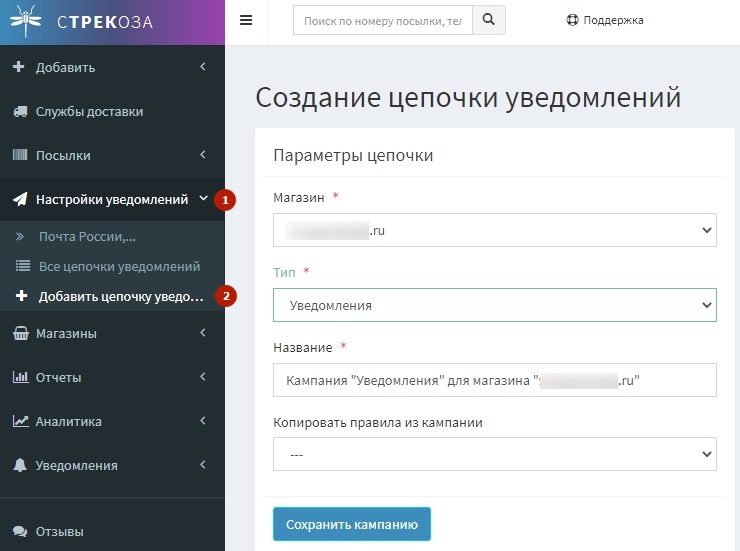Viewport: 740px width, 551px height.
Task: Collapse the Настройки уведомлений menu section
Action: pos(111,200)
